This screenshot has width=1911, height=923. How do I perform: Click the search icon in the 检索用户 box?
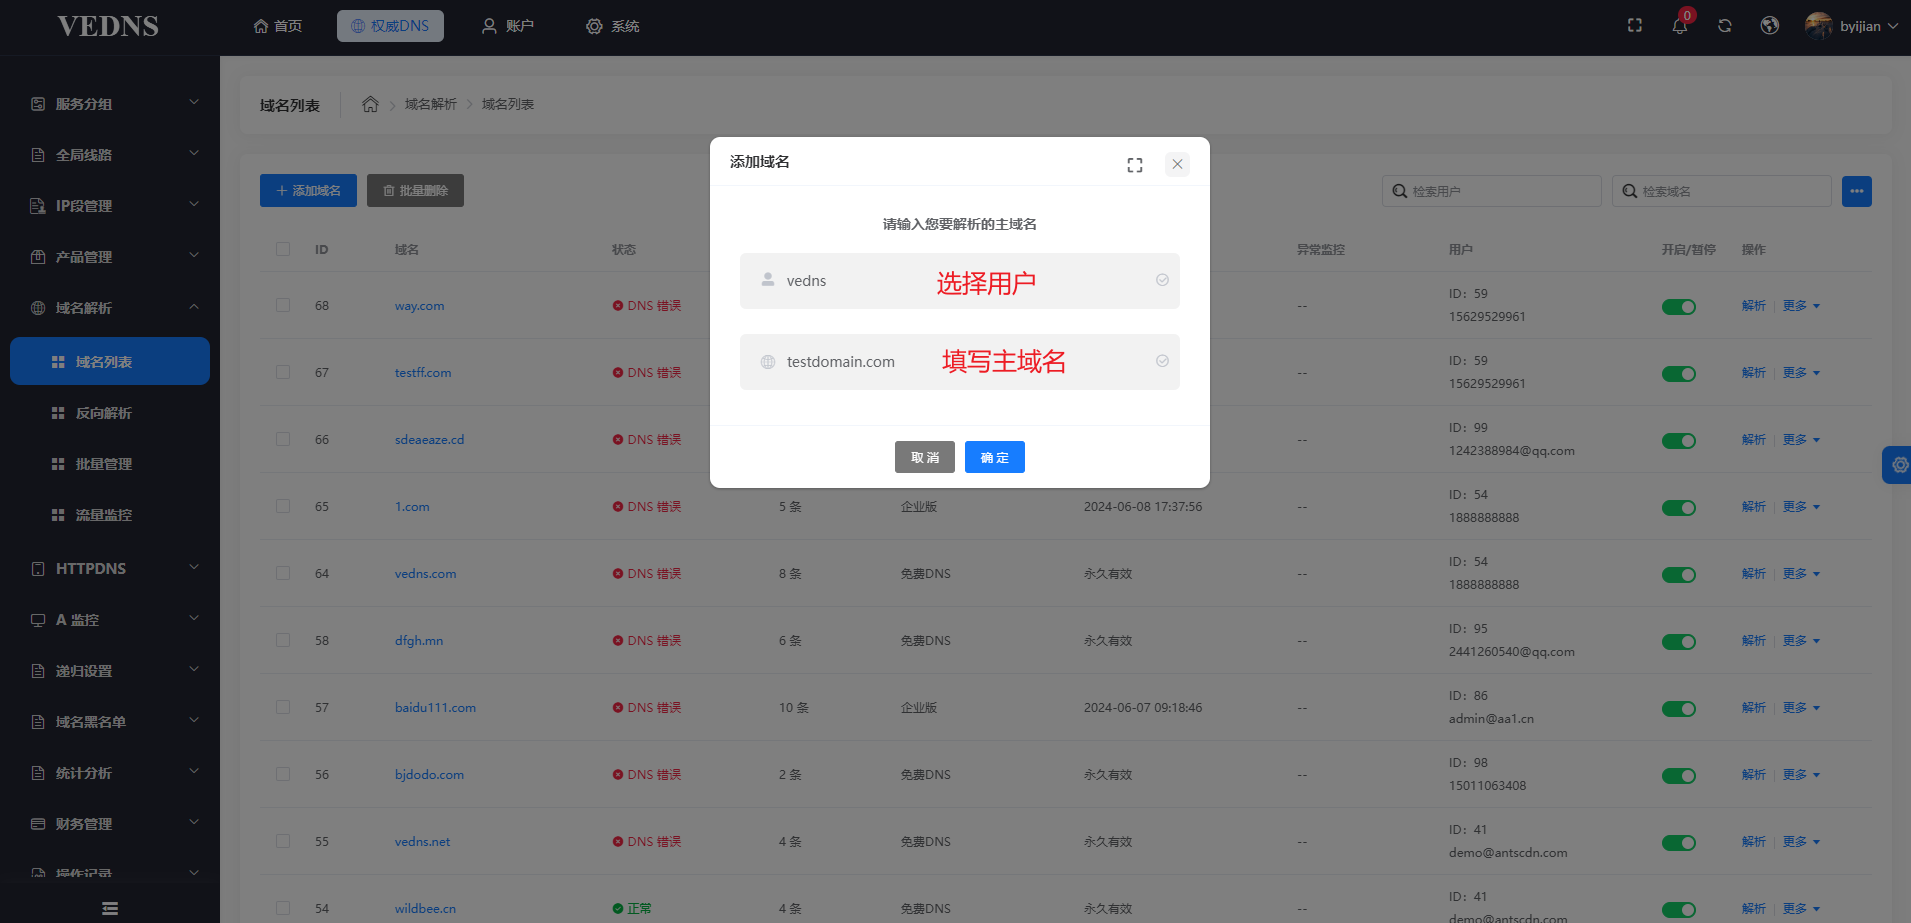click(x=1400, y=191)
